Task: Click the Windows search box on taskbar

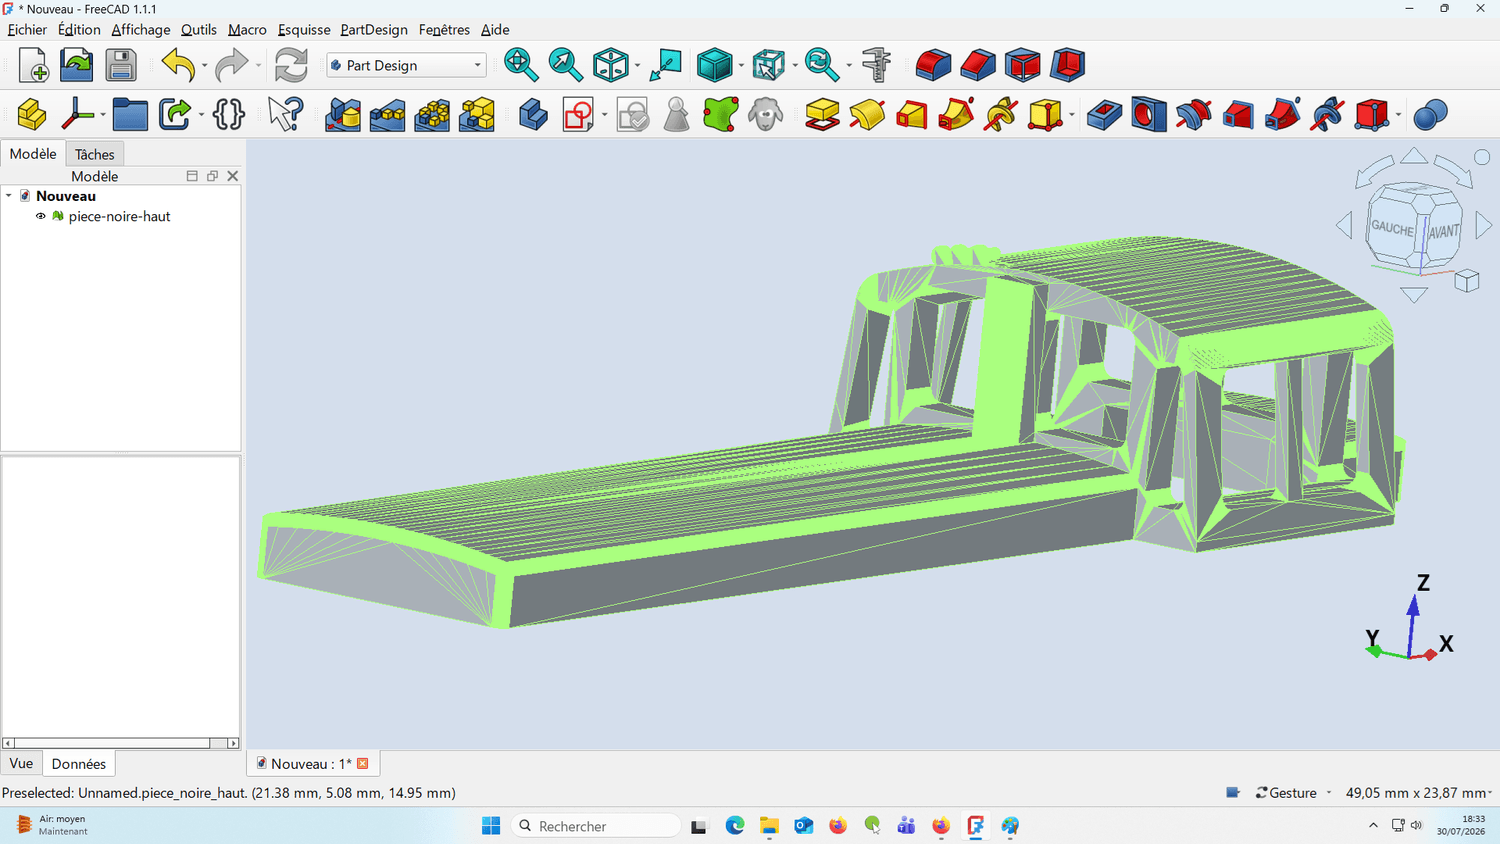Action: click(596, 826)
